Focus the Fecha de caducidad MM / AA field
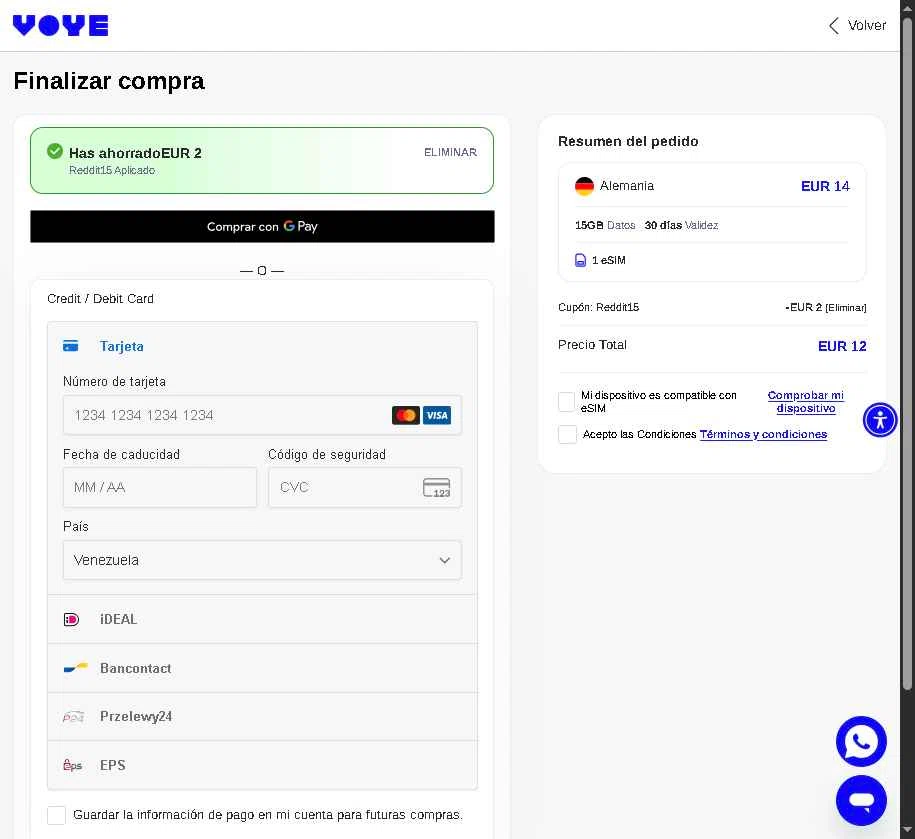Screen dimensions: 915x839 point(160,487)
